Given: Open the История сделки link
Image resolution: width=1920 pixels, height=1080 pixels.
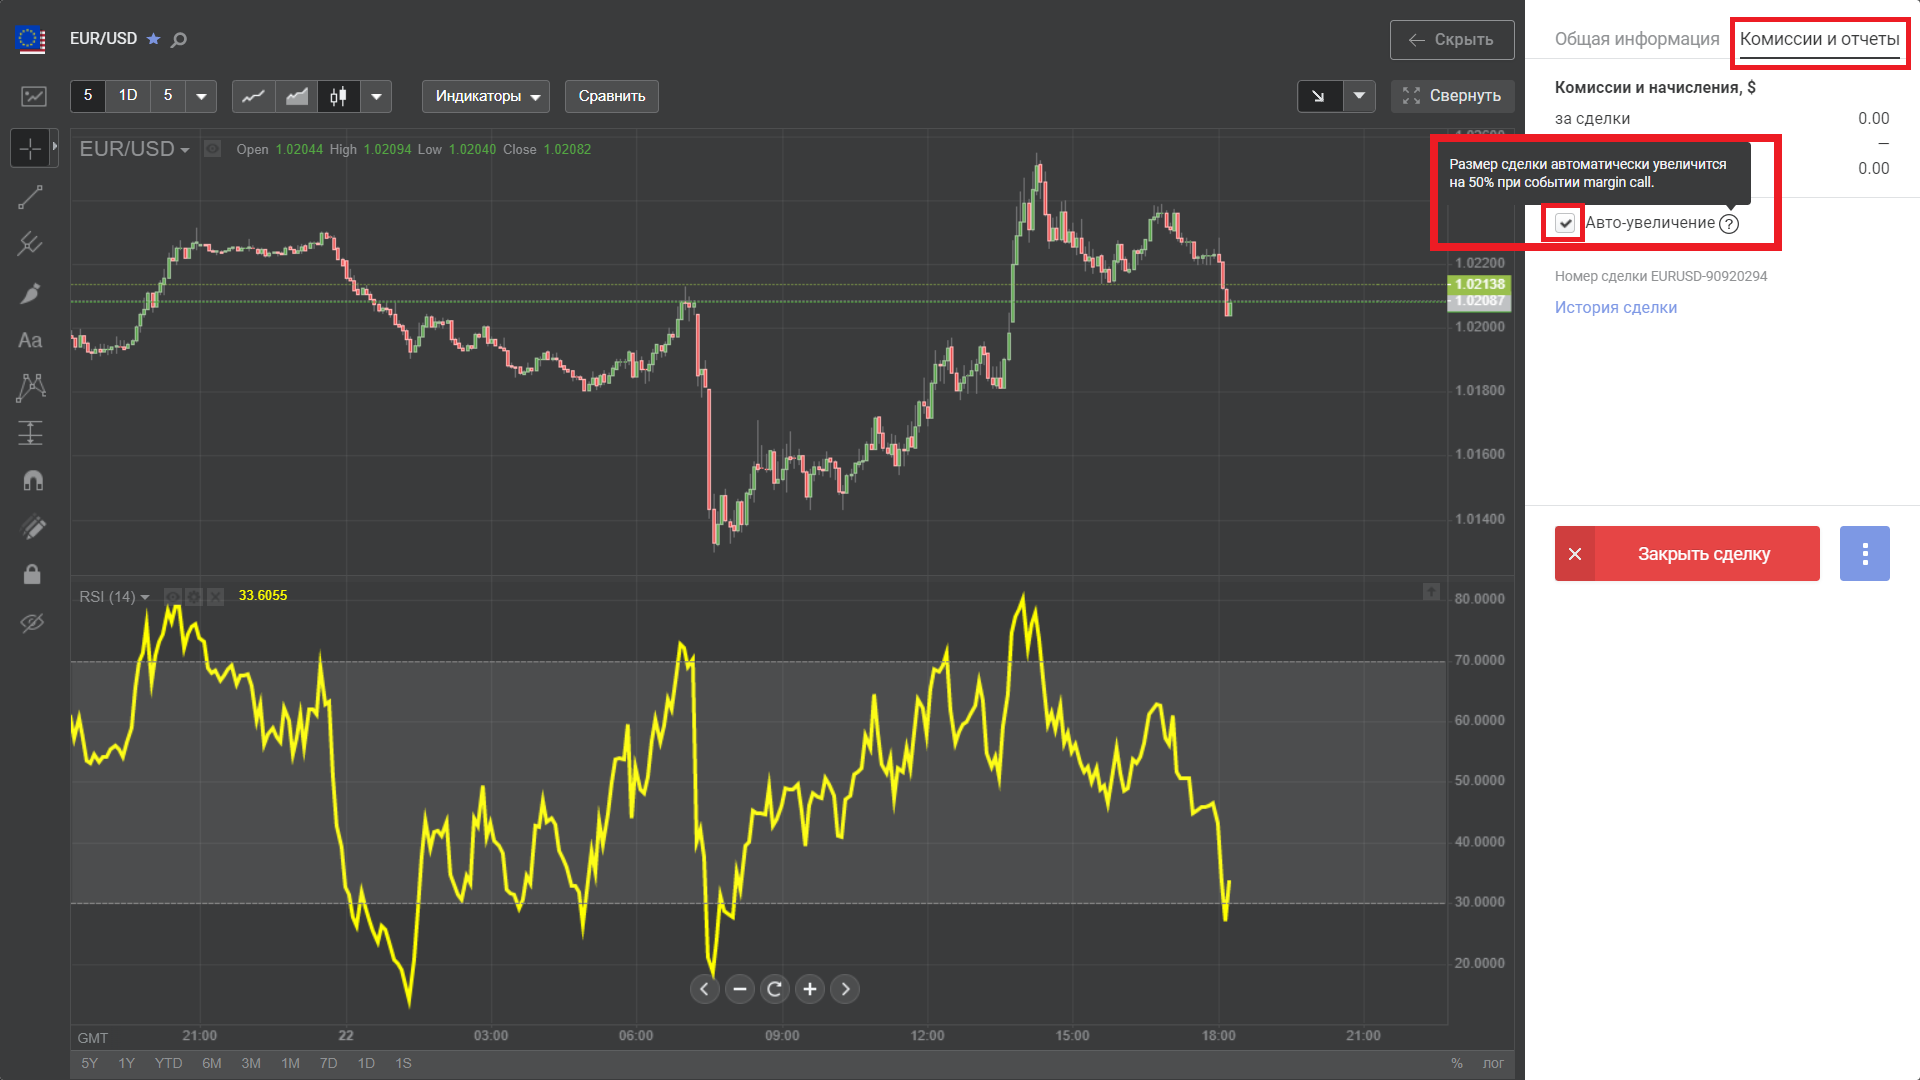Looking at the screenshot, I should 1615,307.
